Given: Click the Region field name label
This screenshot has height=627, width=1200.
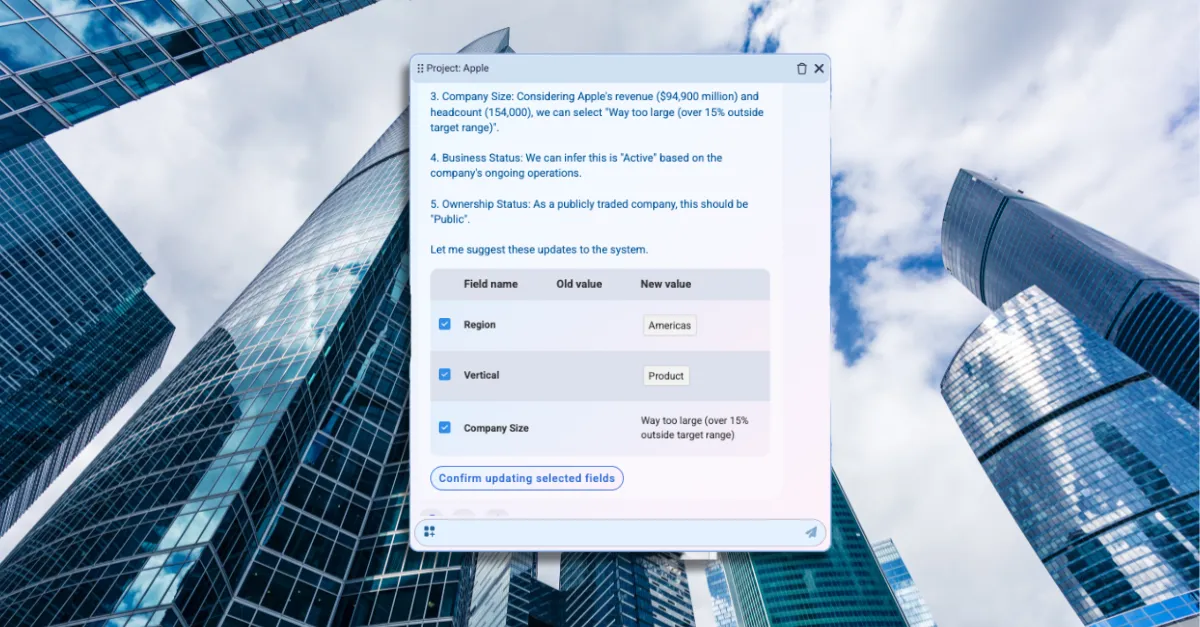Looking at the screenshot, I should coord(480,325).
